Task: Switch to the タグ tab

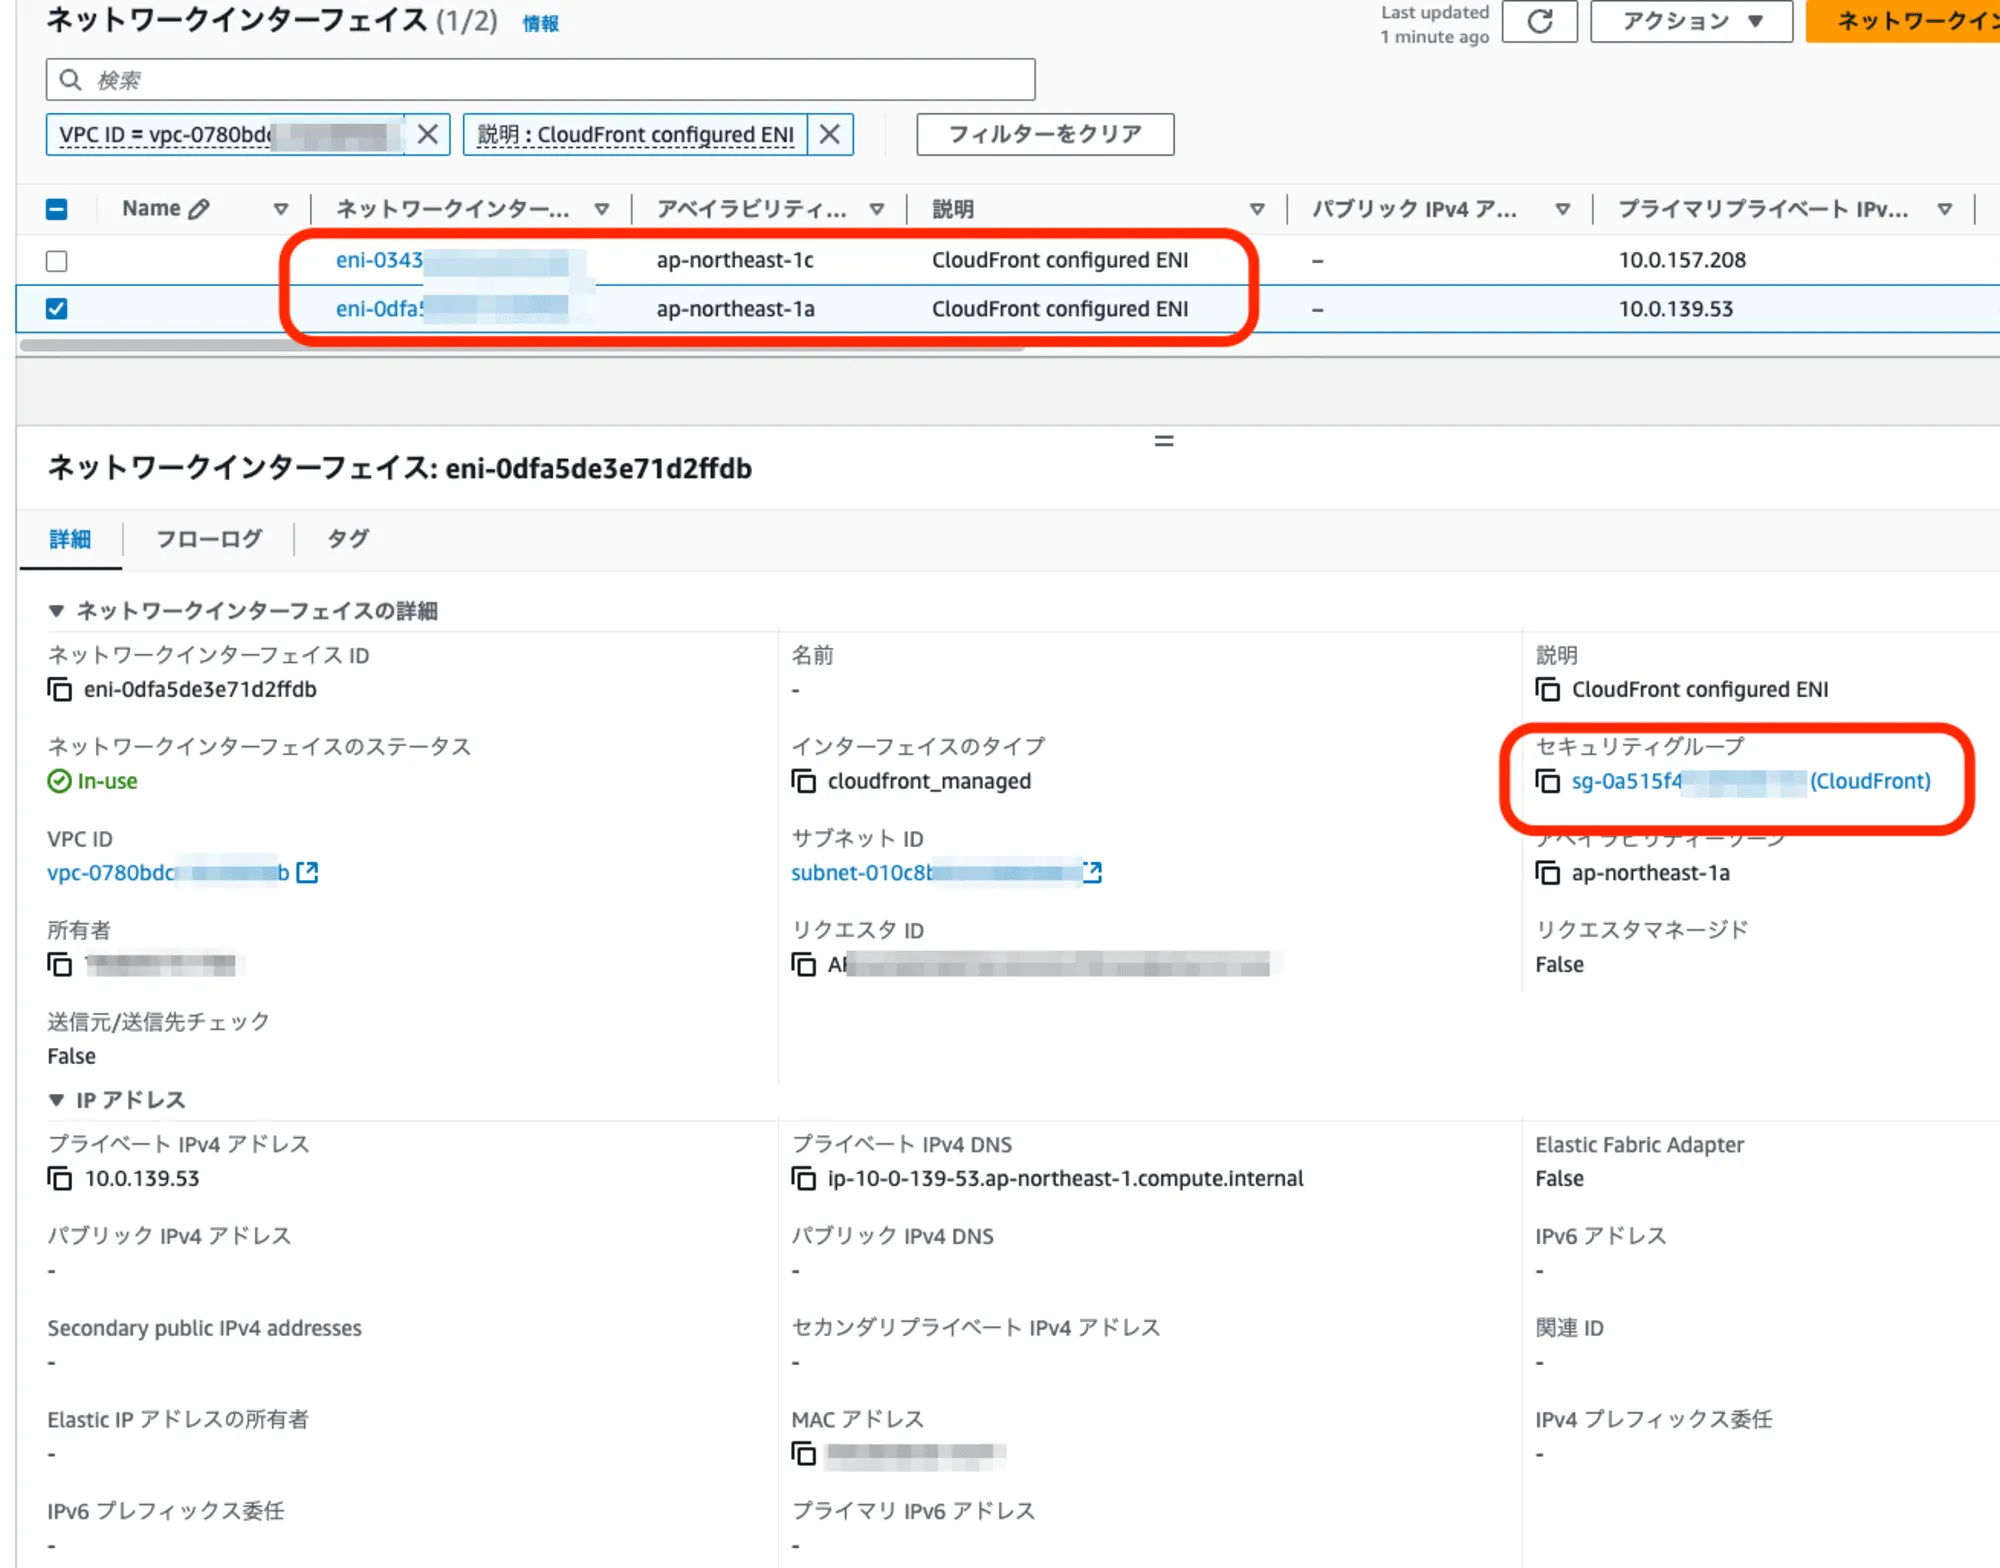Action: click(x=347, y=539)
